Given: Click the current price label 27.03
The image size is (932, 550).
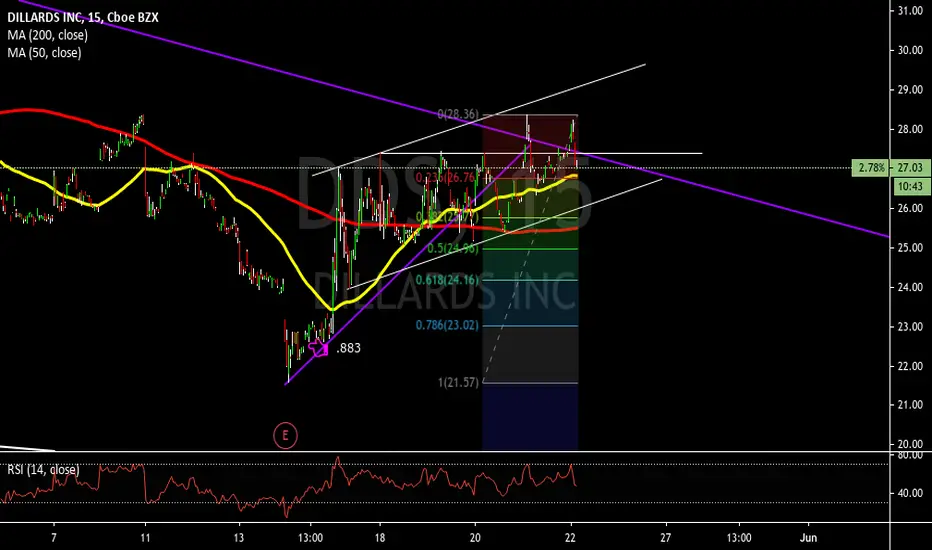Looking at the screenshot, I should click(x=910, y=168).
